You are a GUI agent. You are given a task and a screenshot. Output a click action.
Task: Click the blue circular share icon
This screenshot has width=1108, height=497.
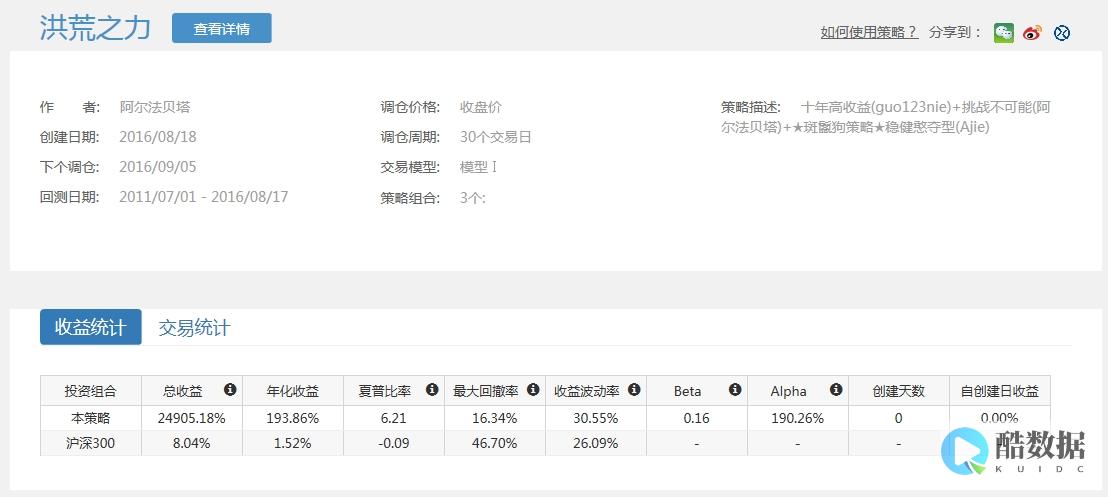(x=1061, y=33)
